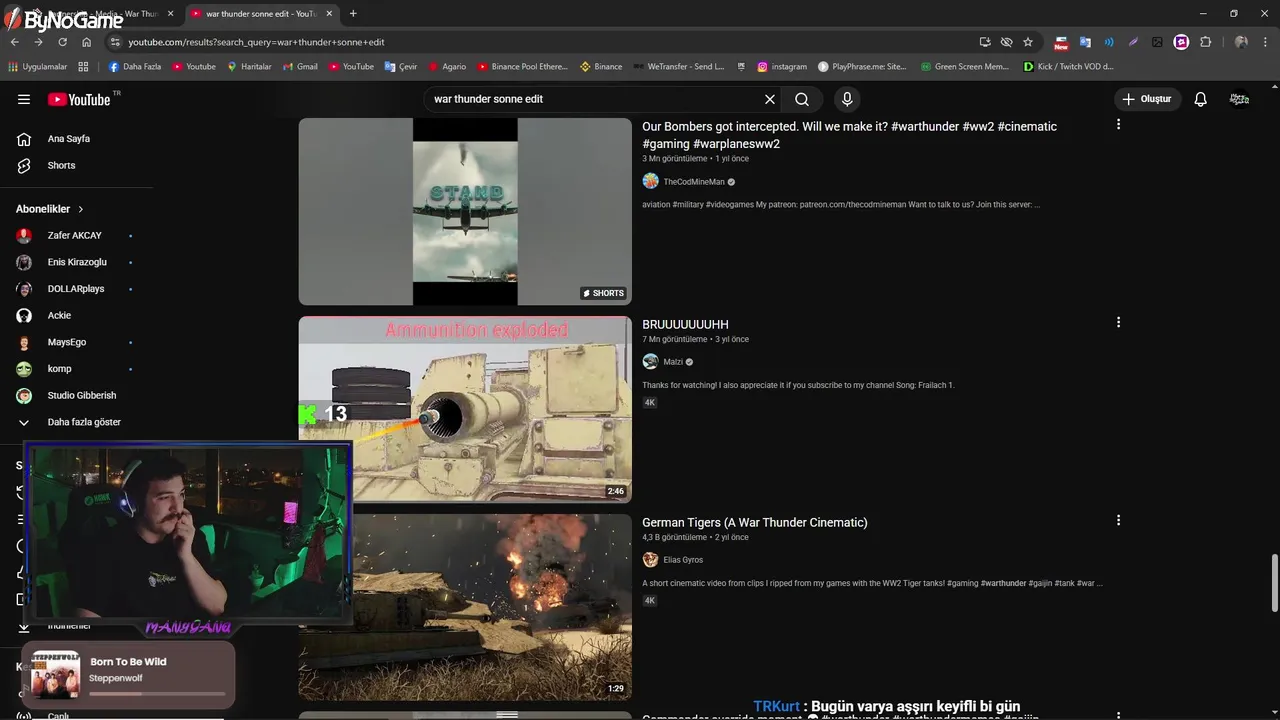Open WeTransfer bookmark
This screenshot has width=1280, height=720.
679,67
